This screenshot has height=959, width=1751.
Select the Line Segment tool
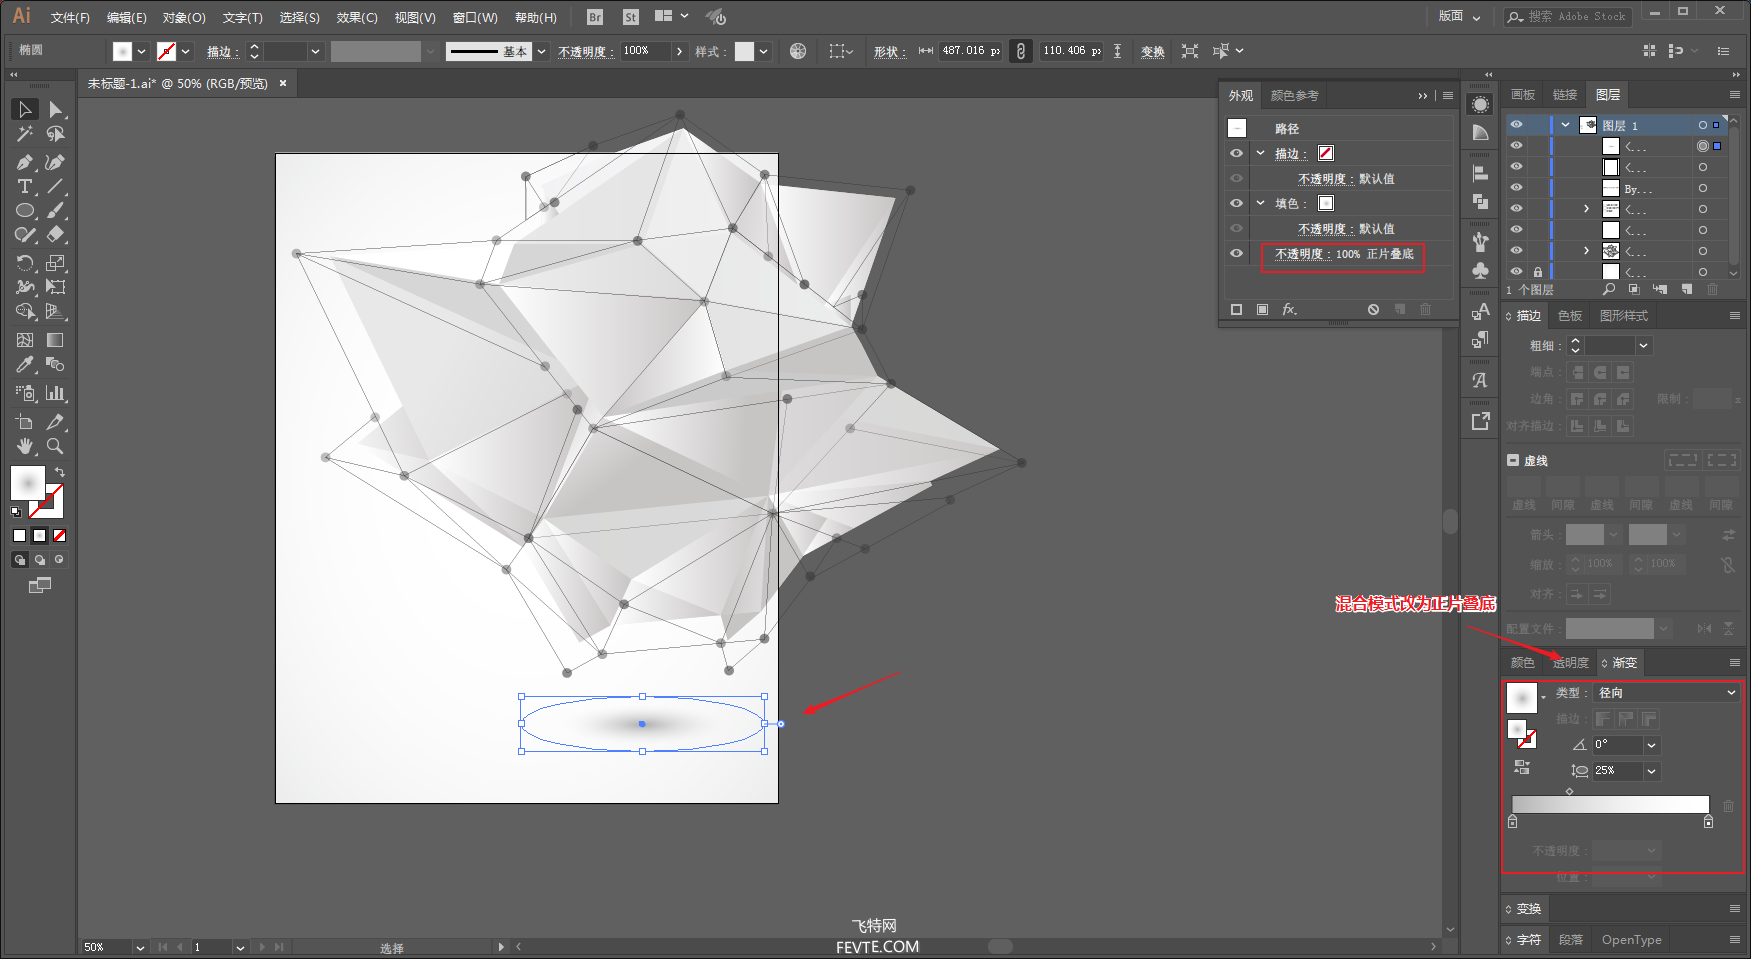tap(56, 186)
